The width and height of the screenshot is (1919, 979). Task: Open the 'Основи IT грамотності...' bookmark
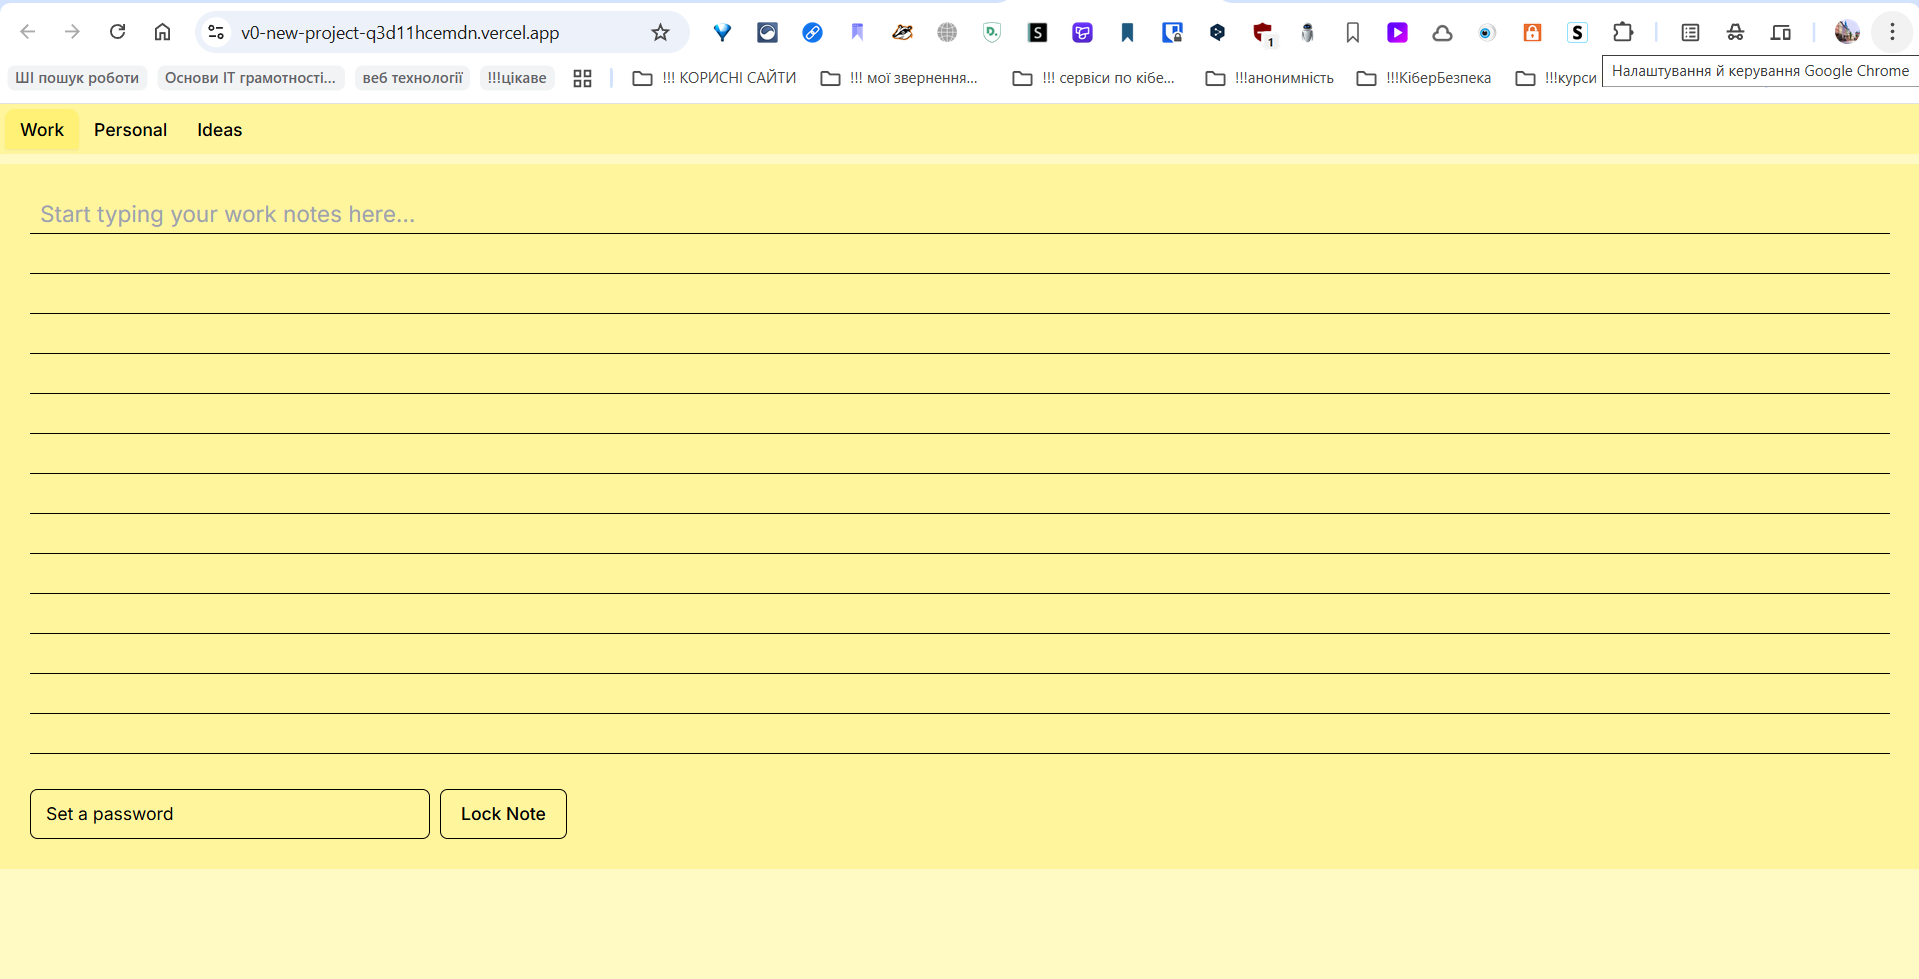coord(250,78)
